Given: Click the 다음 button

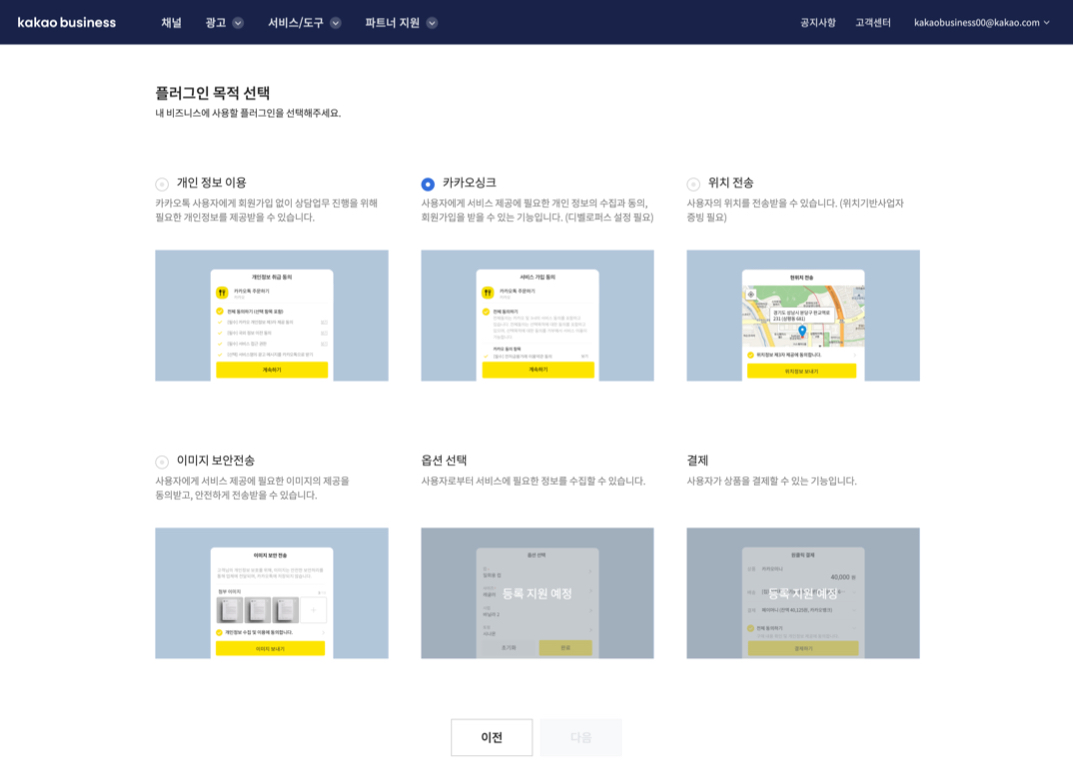Looking at the screenshot, I should [x=581, y=737].
